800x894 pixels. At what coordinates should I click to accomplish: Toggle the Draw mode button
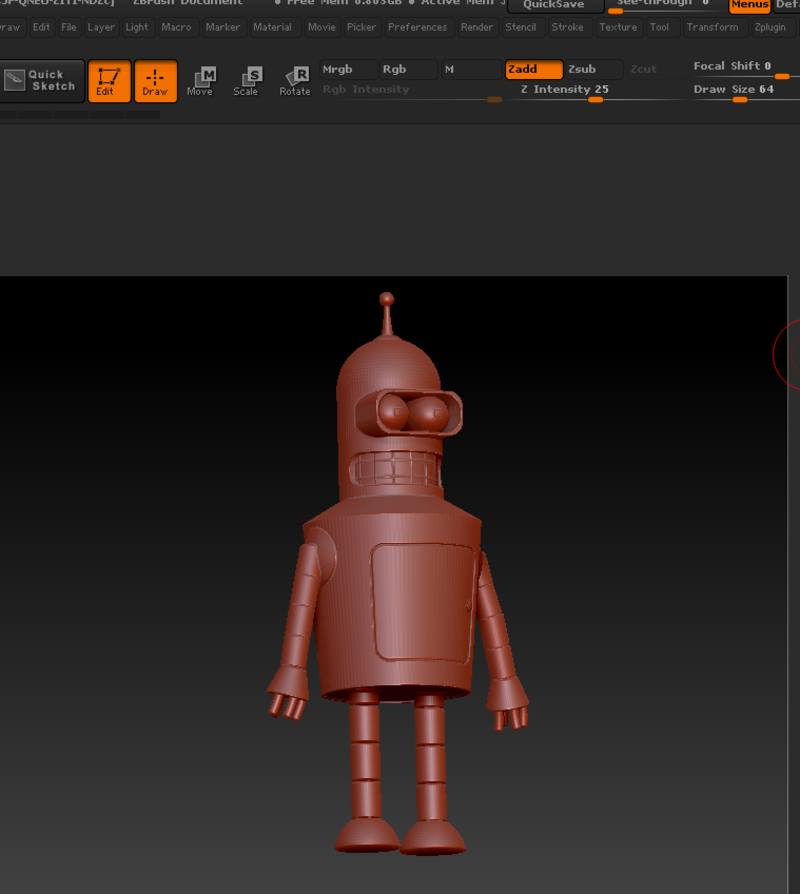click(x=156, y=81)
